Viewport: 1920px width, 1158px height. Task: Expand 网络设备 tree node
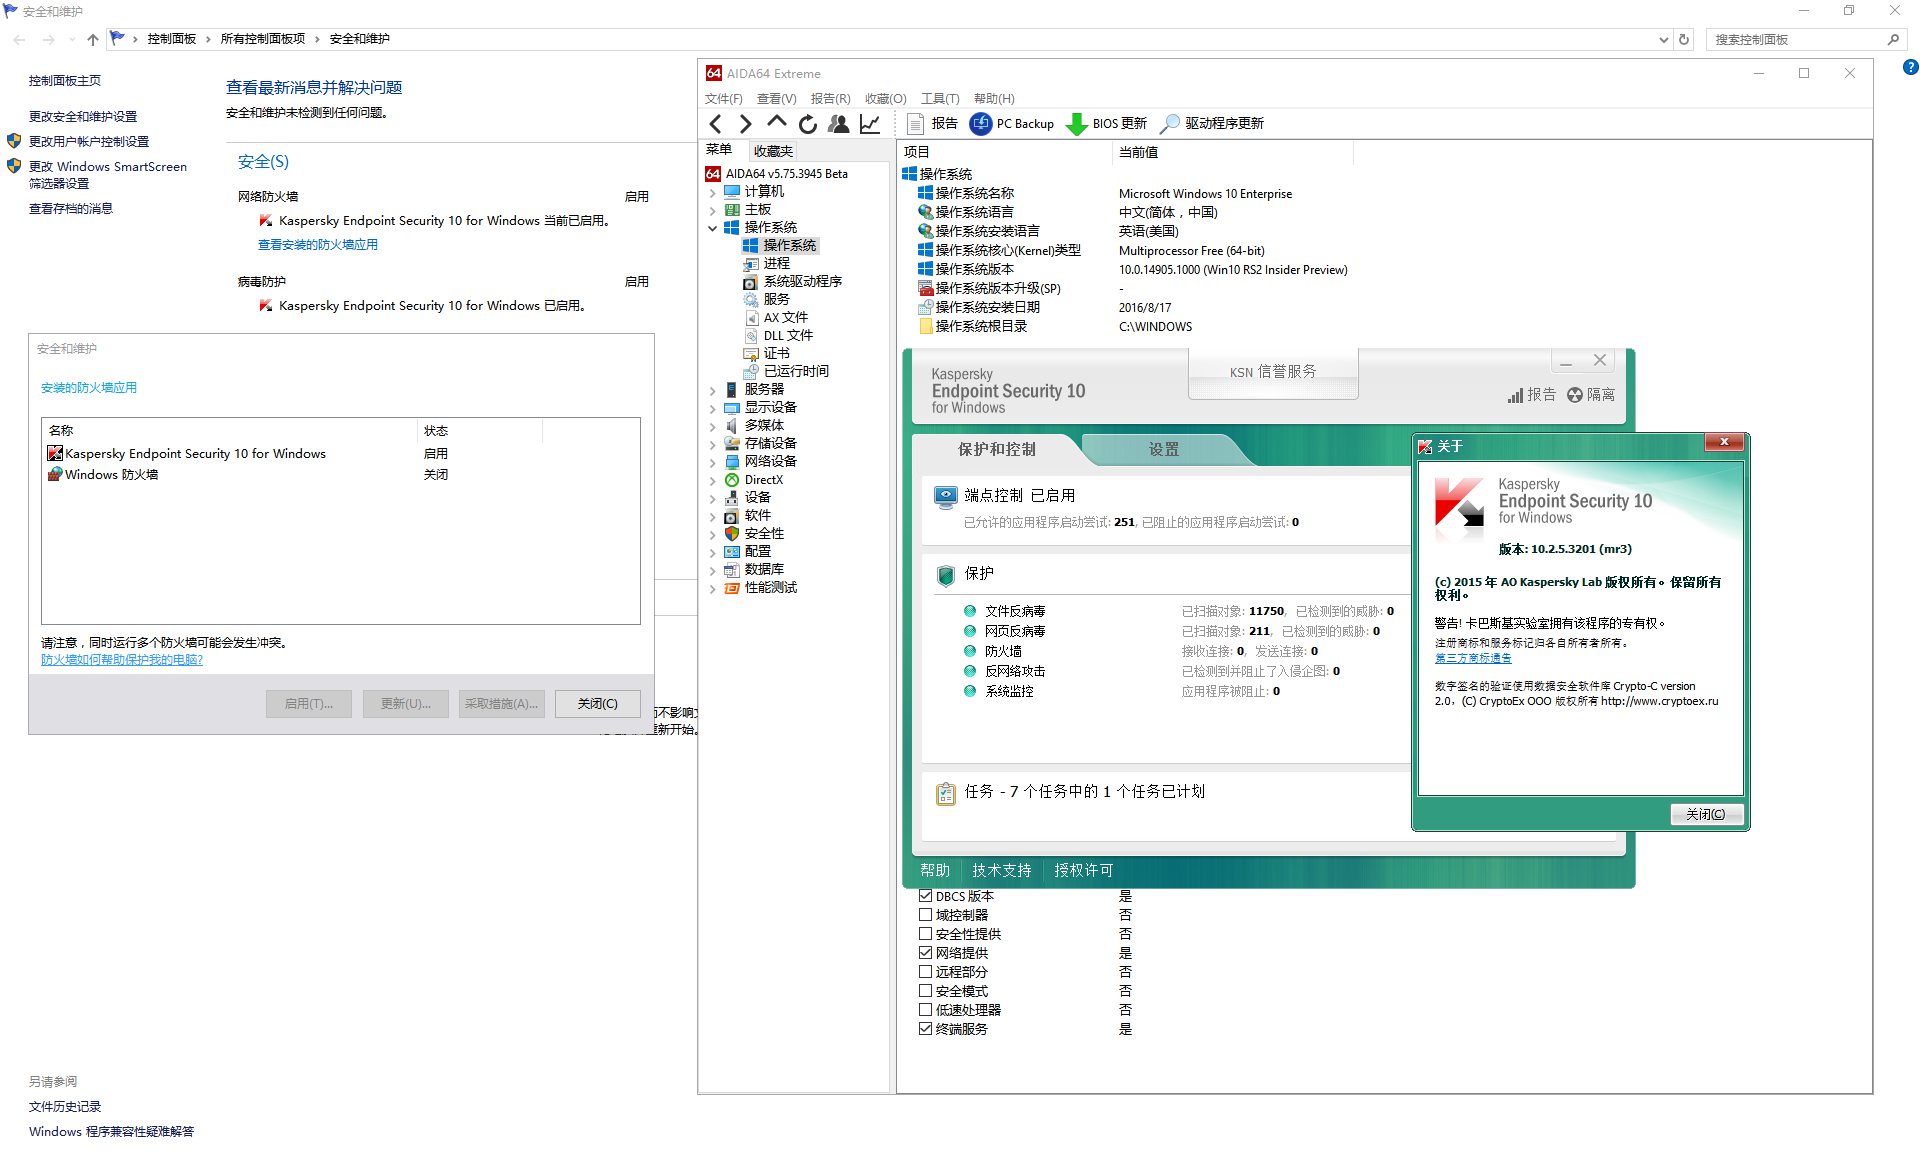[x=713, y=462]
